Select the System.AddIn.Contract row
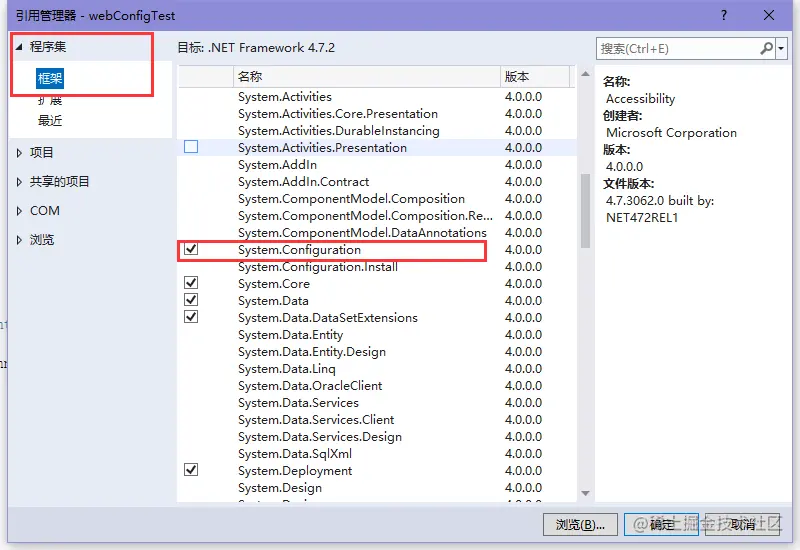 [377, 182]
